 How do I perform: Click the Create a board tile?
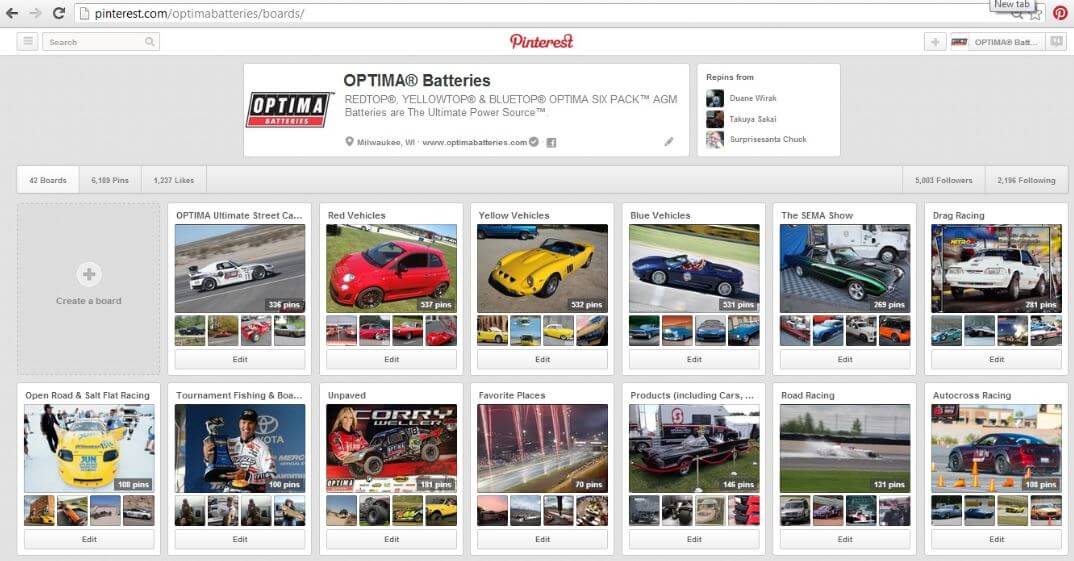point(89,288)
